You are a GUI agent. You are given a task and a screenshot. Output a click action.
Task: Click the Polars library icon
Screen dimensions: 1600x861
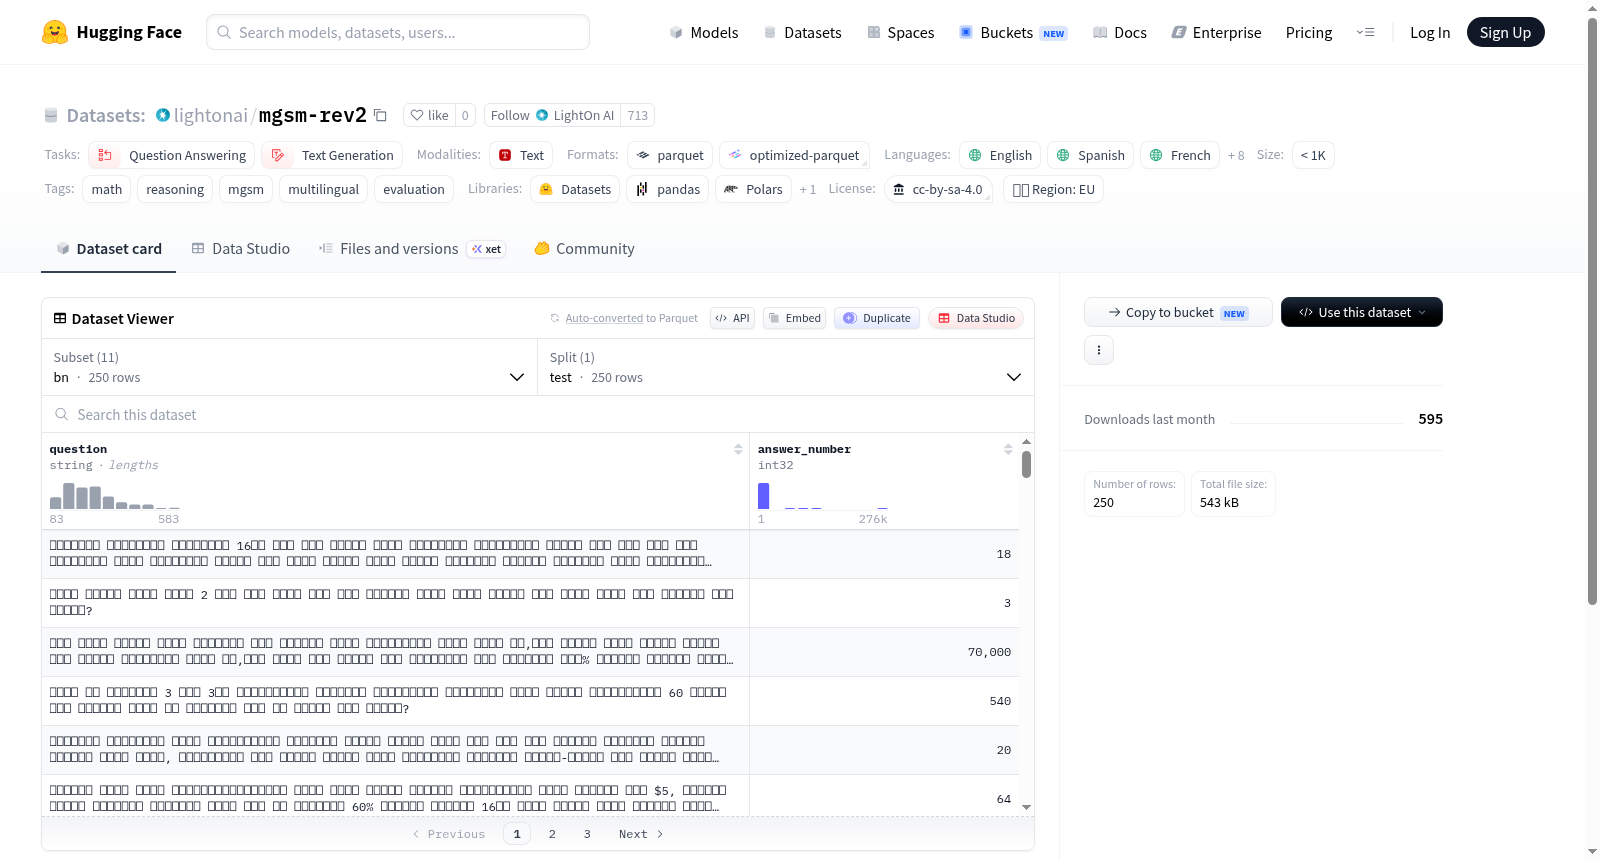click(x=731, y=189)
